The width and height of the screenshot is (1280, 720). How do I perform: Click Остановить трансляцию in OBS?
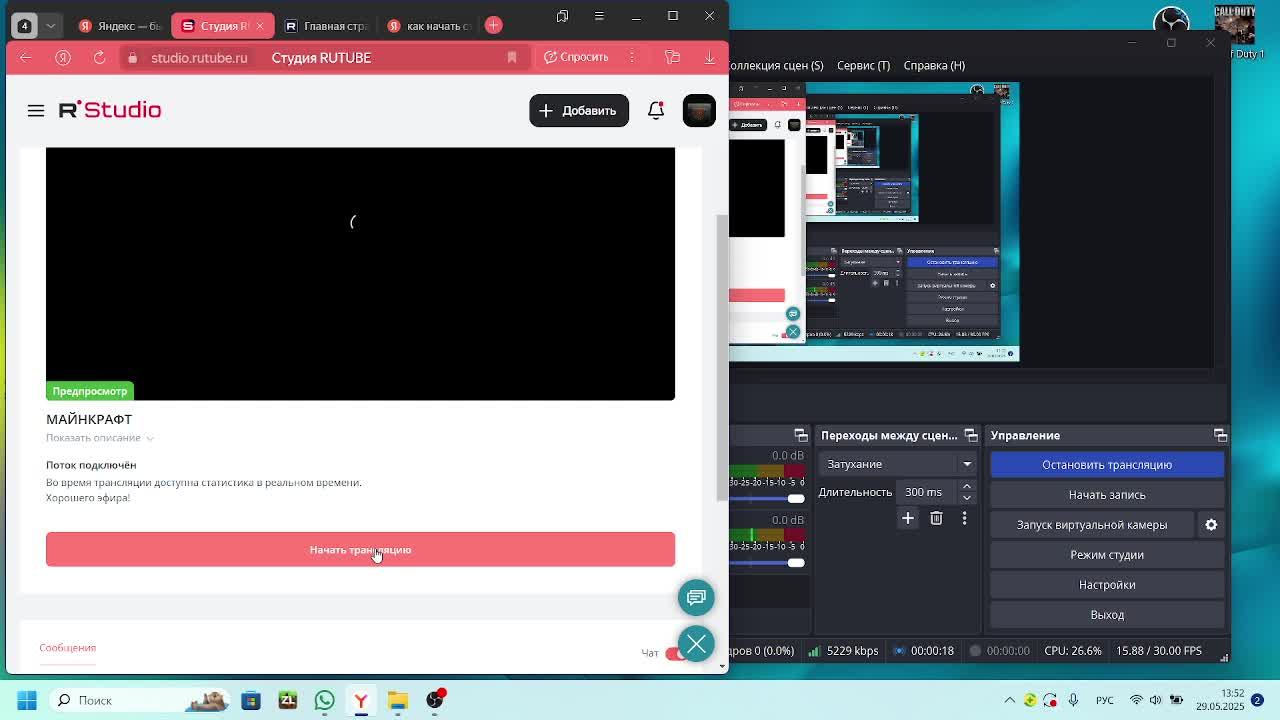pos(1107,464)
